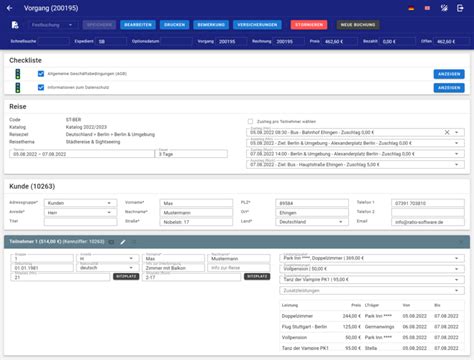Click the traffic light icon in Datenschutz row
This screenshot has width=474, height=360.
coord(18,87)
